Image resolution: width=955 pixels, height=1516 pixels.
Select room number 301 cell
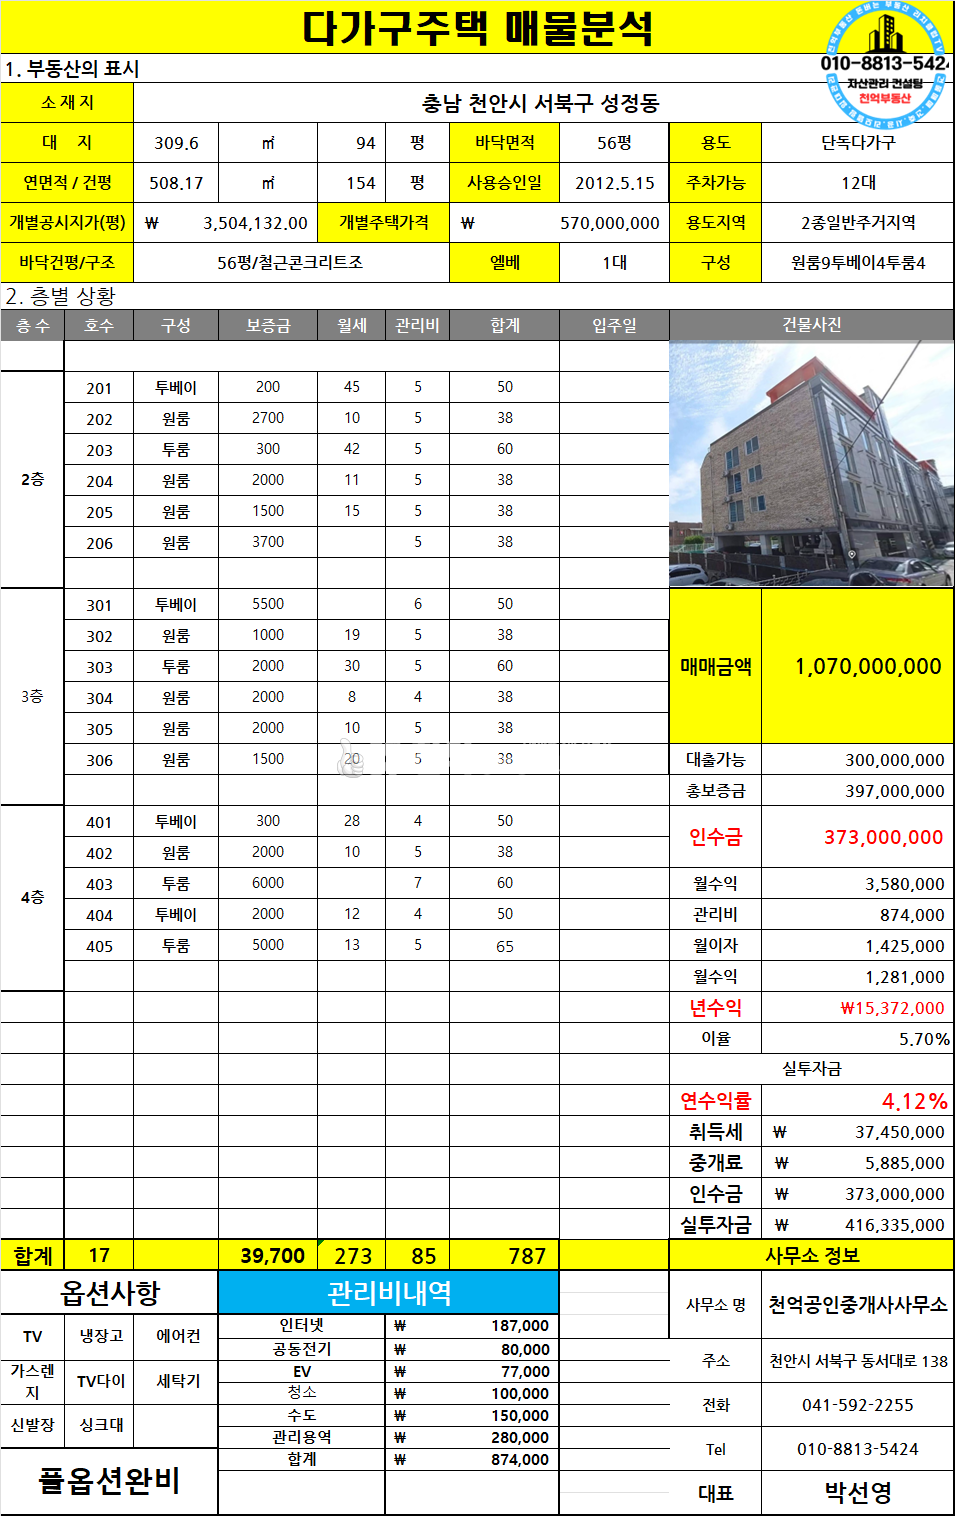coord(99,605)
